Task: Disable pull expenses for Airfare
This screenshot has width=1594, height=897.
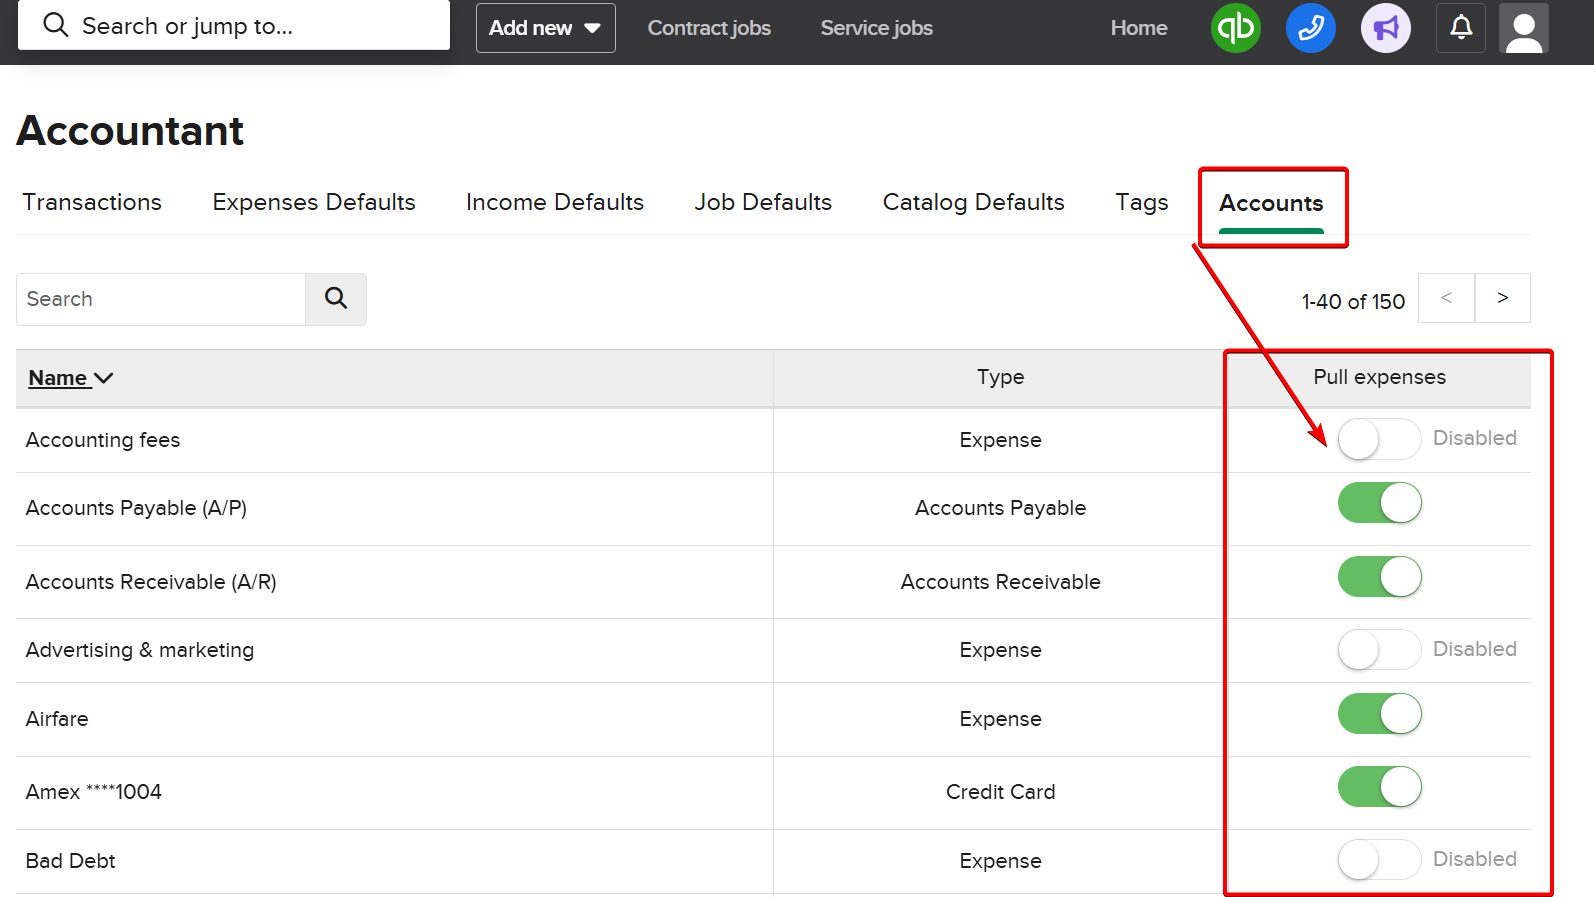Action: click(x=1378, y=714)
